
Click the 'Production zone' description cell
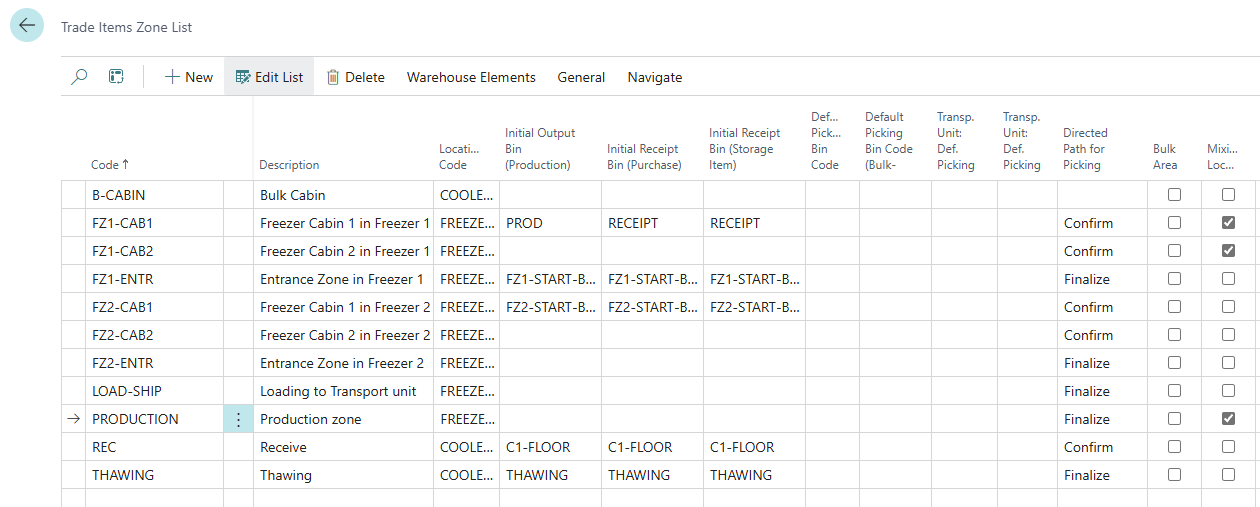pos(343,419)
